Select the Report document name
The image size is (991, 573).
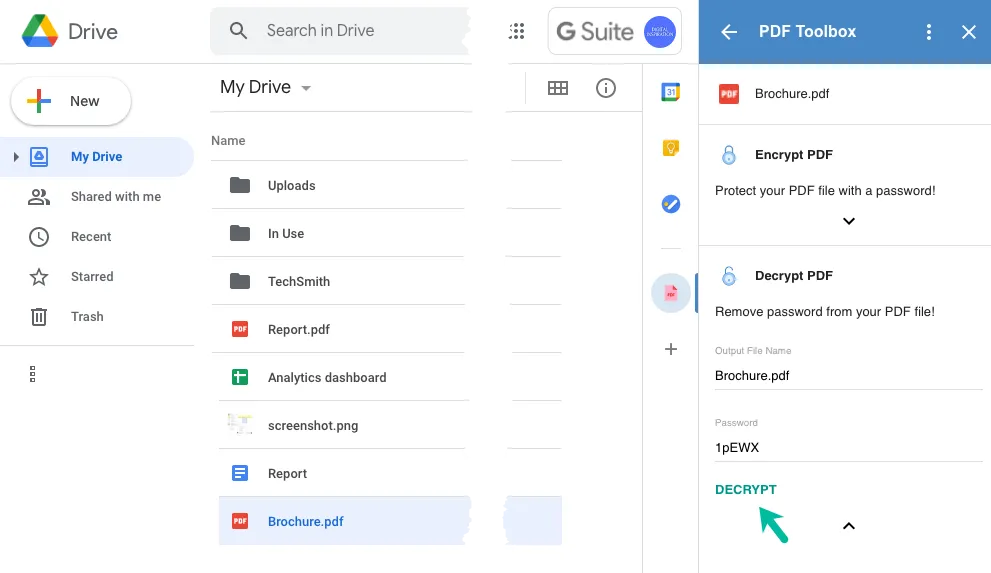pos(288,474)
